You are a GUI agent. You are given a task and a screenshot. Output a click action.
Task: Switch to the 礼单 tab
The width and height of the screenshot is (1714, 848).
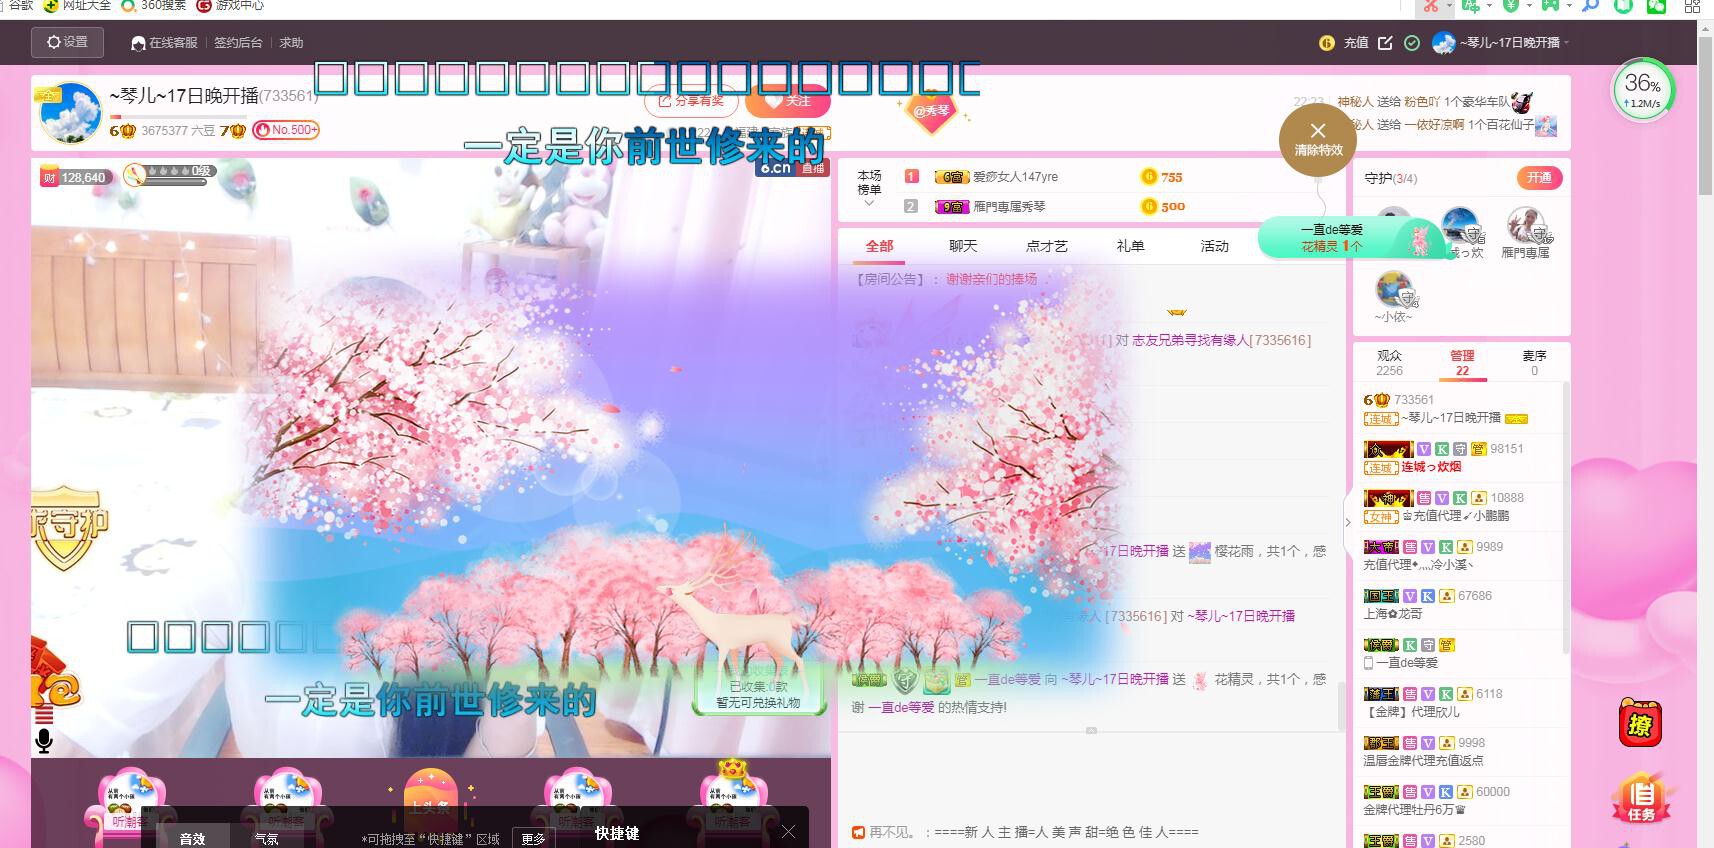1130,246
